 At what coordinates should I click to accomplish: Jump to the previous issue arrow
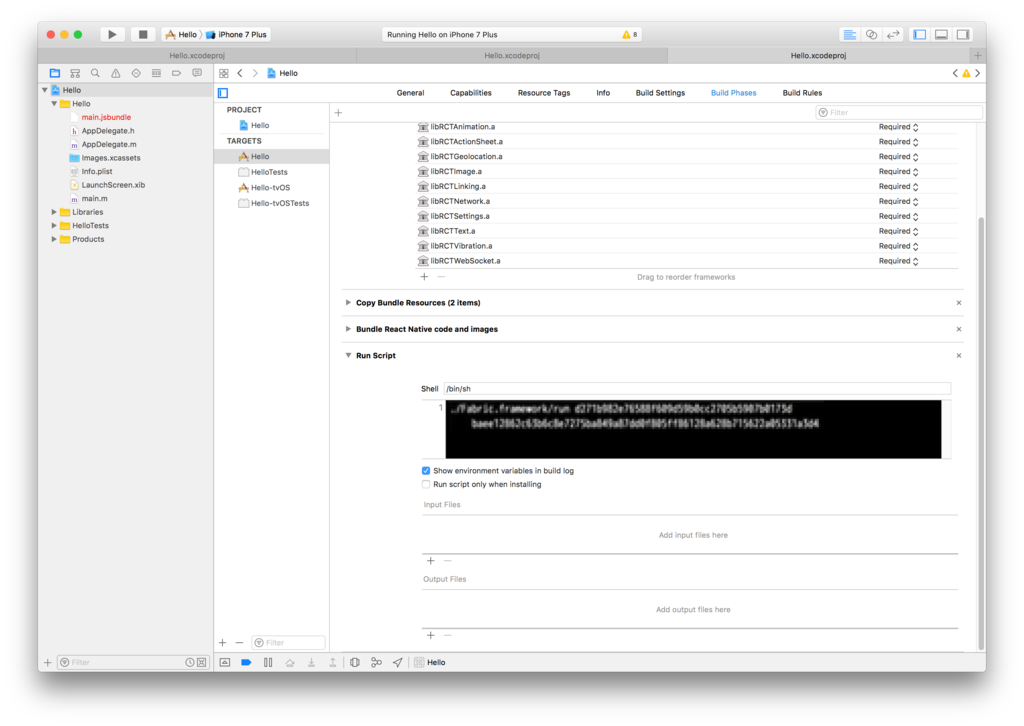tap(955, 73)
